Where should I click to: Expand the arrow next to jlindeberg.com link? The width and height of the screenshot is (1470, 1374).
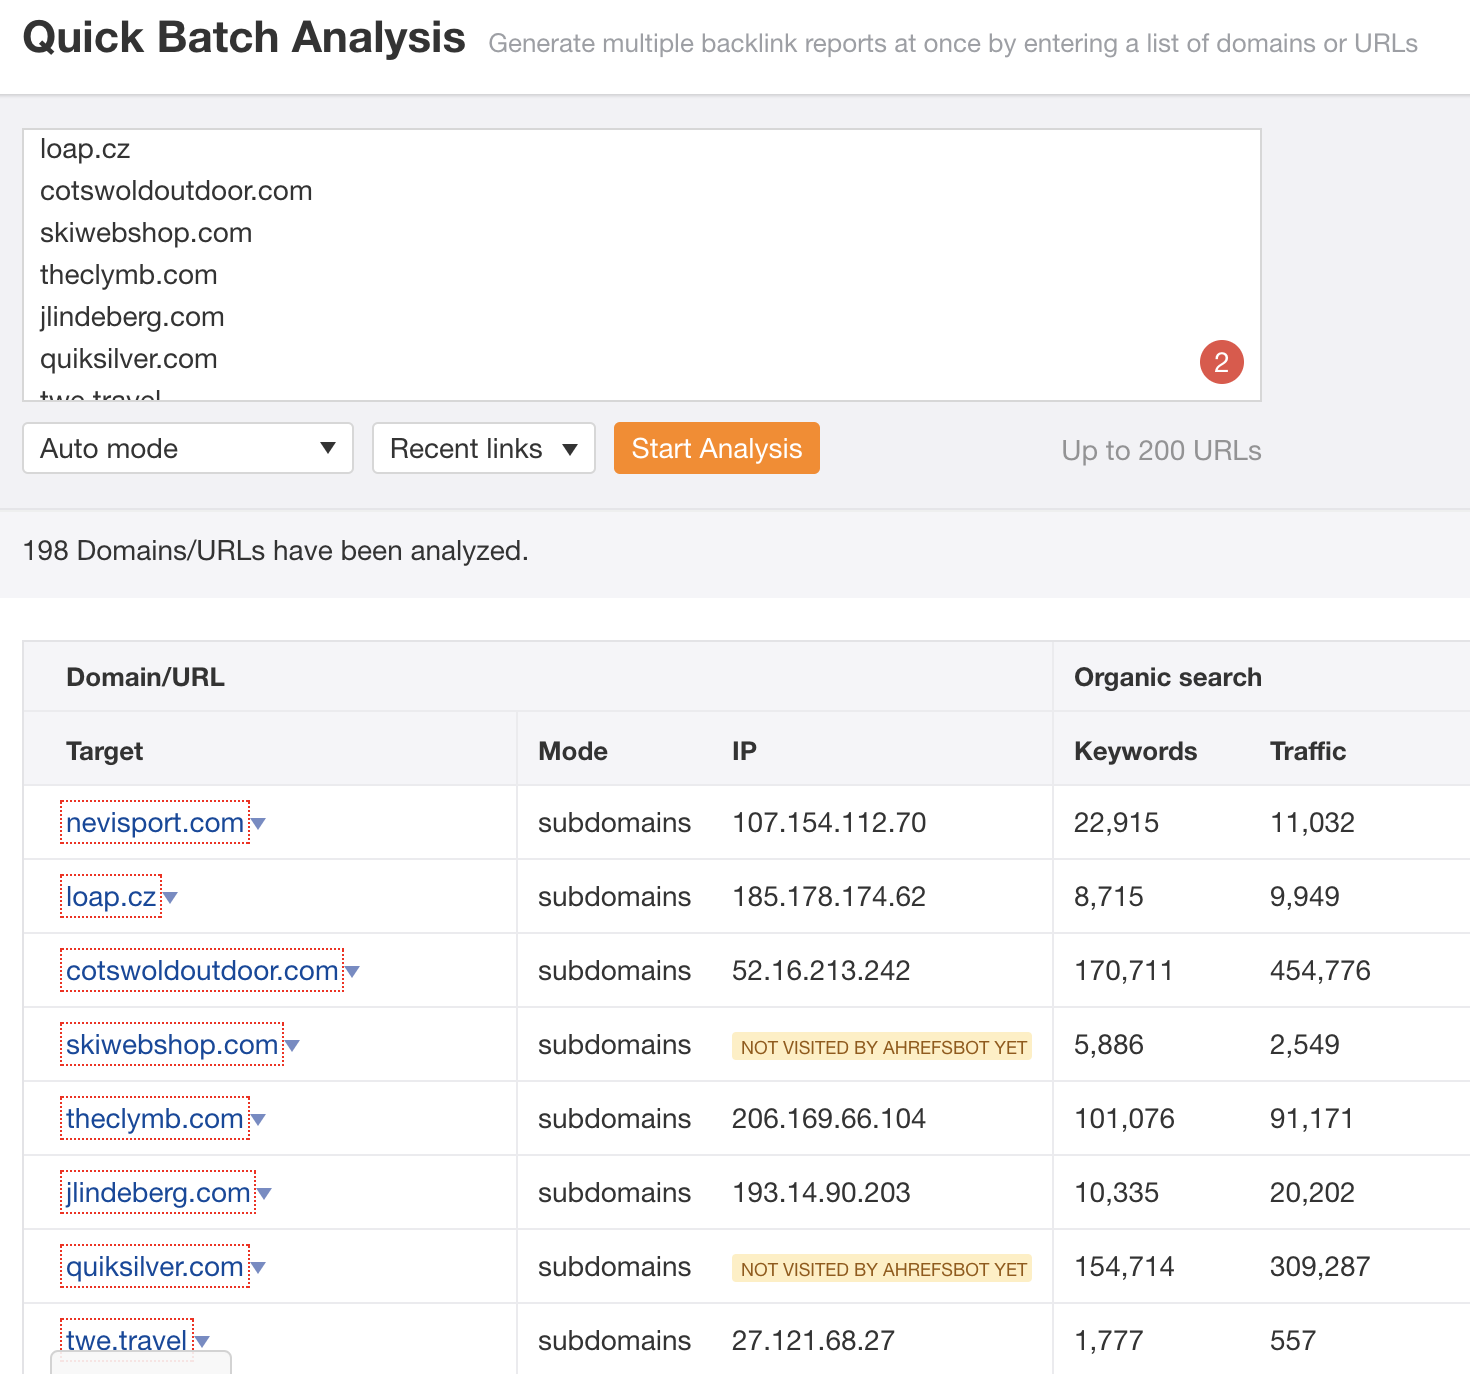264,1194
